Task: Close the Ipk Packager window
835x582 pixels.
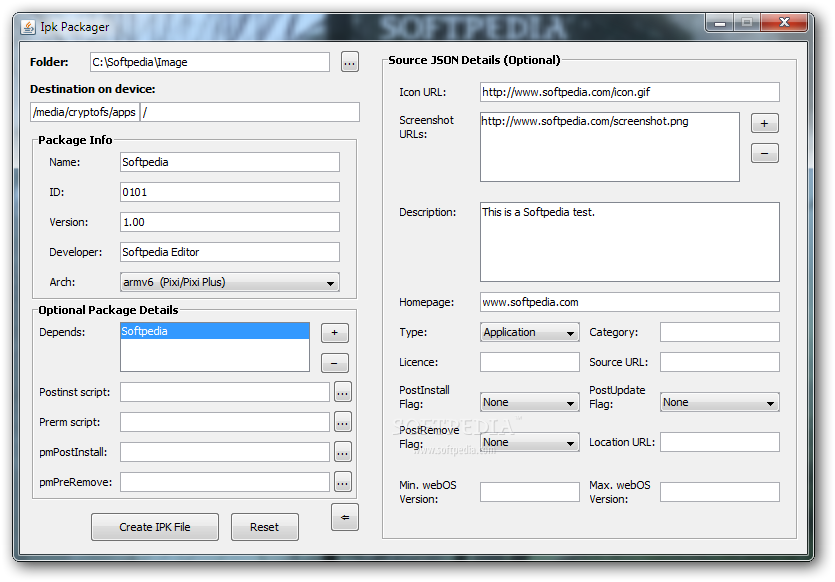Action: 784,22
